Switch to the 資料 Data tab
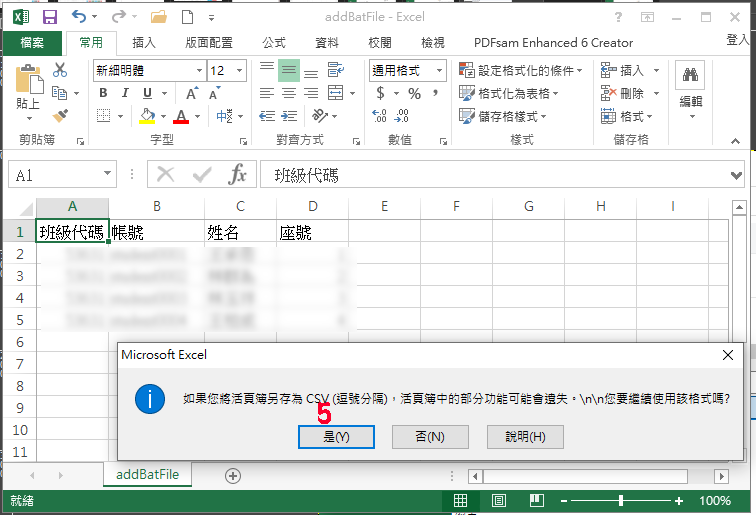Image resolution: width=756 pixels, height=515 pixels. click(x=327, y=43)
